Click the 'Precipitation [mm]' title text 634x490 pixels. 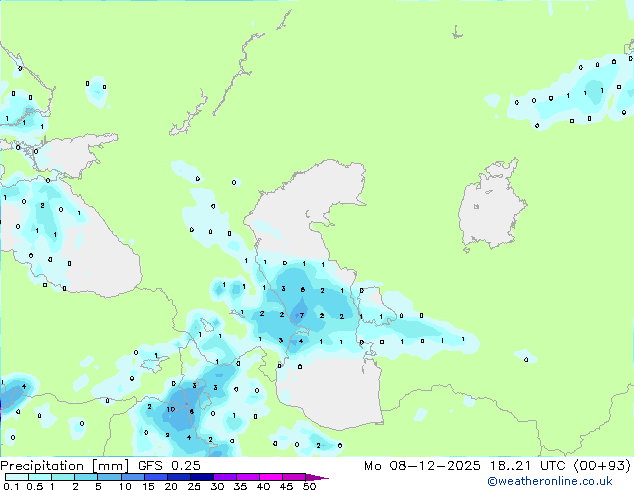(x=64, y=466)
